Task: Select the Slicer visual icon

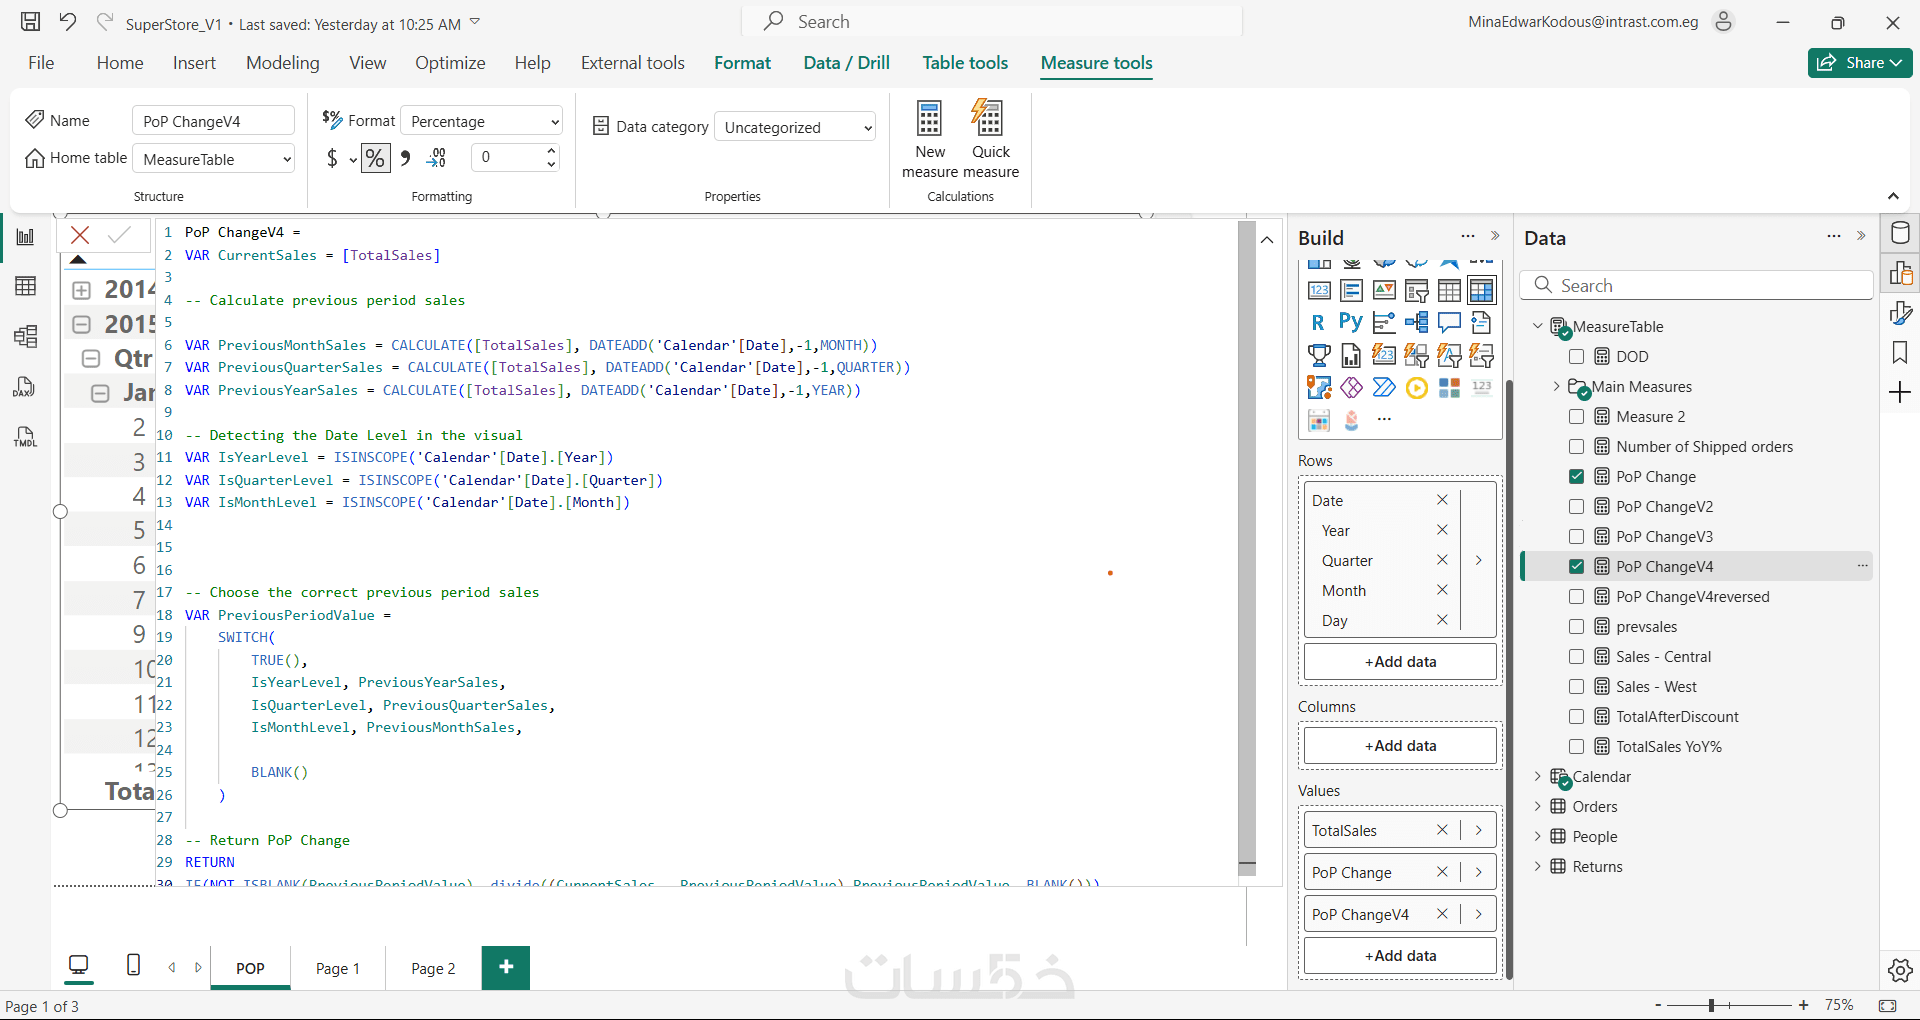Action: pyautogui.click(x=1416, y=290)
